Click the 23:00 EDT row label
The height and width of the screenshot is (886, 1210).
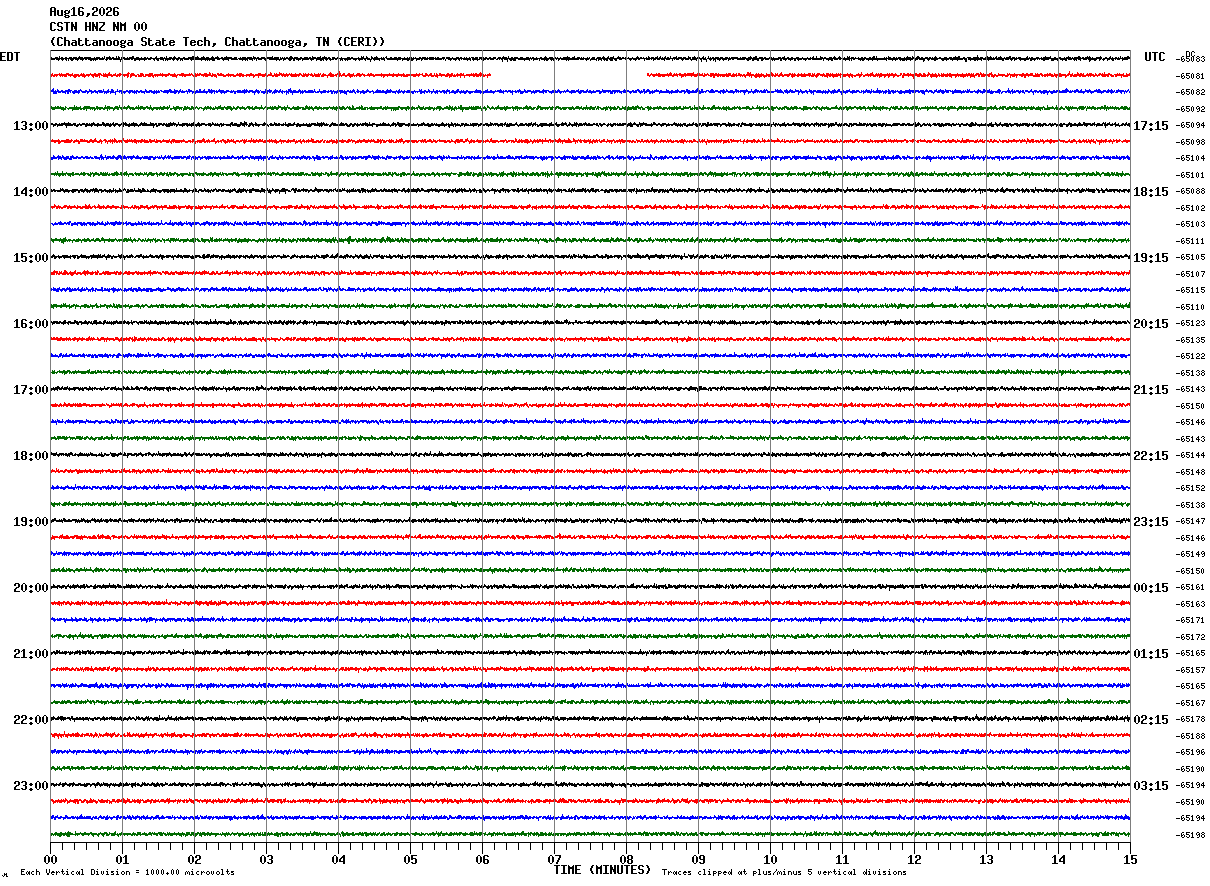(x=30, y=786)
